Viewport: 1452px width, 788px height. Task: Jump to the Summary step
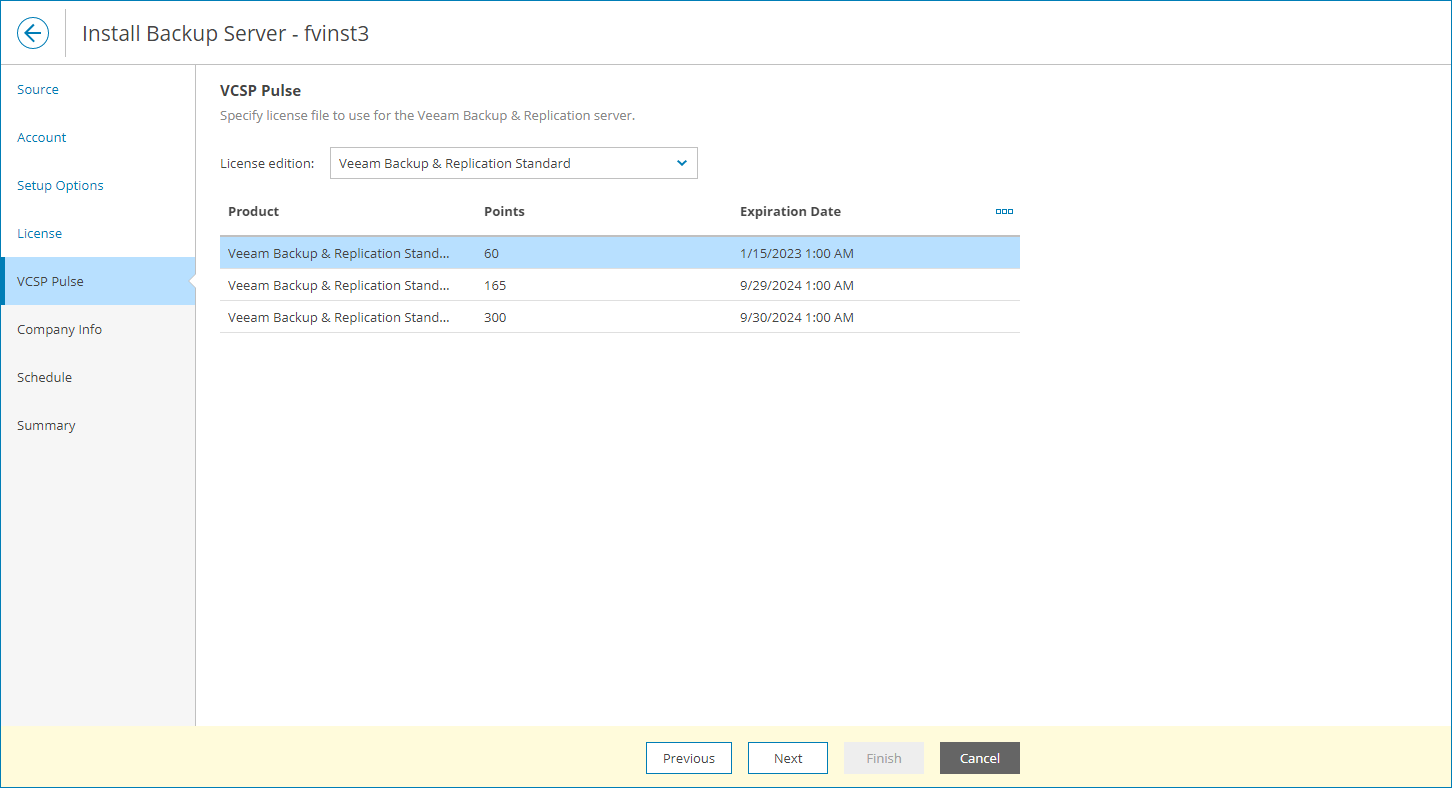pos(46,425)
